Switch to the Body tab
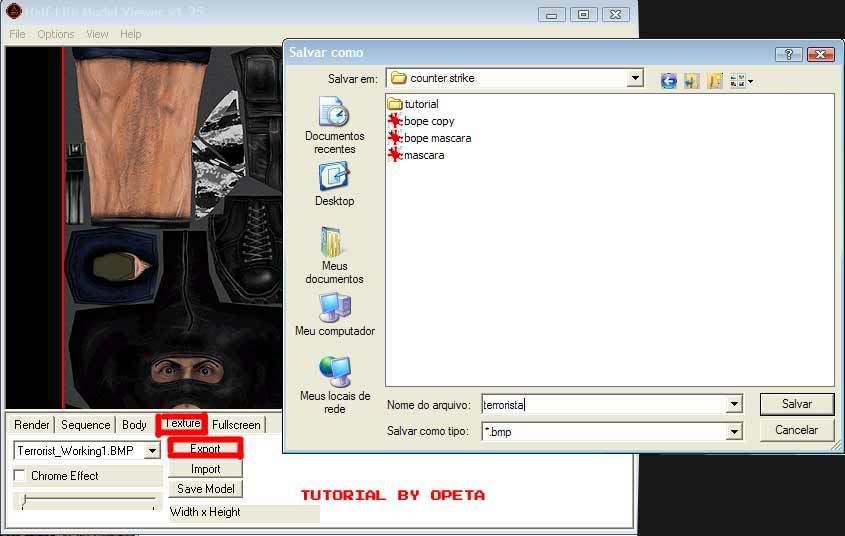The height and width of the screenshot is (536, 845). pyautogui.click(x=134, y=424)
